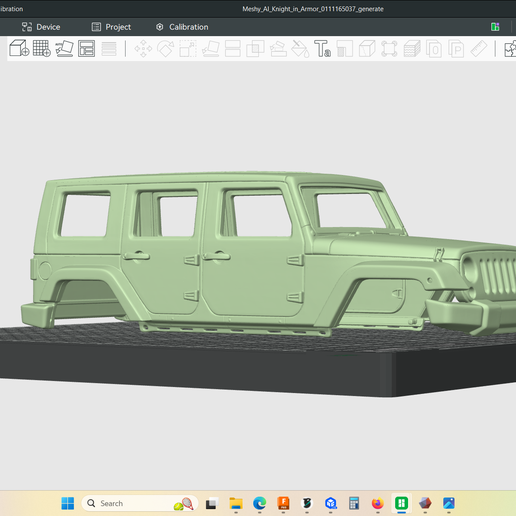Select the Measure ruler tool
The image size is (516, 516).
pyautogui.click(x=479, y=49)
